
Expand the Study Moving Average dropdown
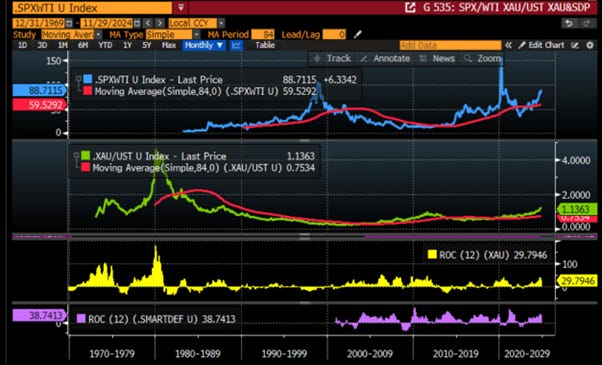(x=98, y=35)
